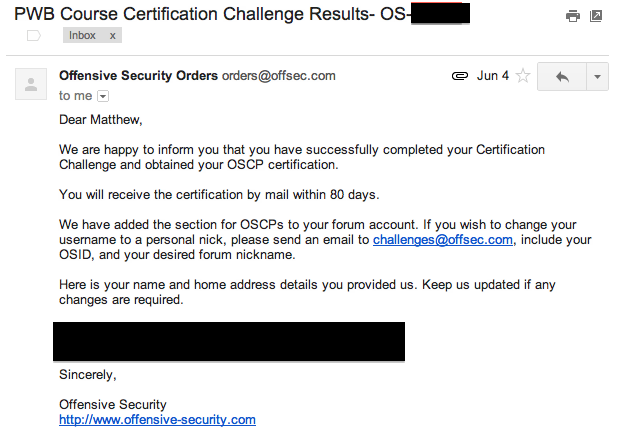
Task: Click the challenges@offsec.com email link
Action: click(442, 240)
